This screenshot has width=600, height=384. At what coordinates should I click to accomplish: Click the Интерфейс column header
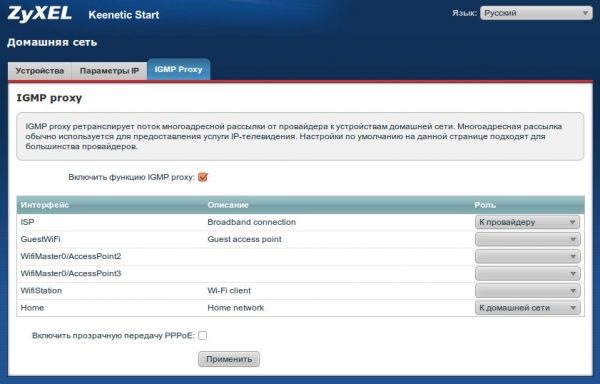click(x=45, y=205)
